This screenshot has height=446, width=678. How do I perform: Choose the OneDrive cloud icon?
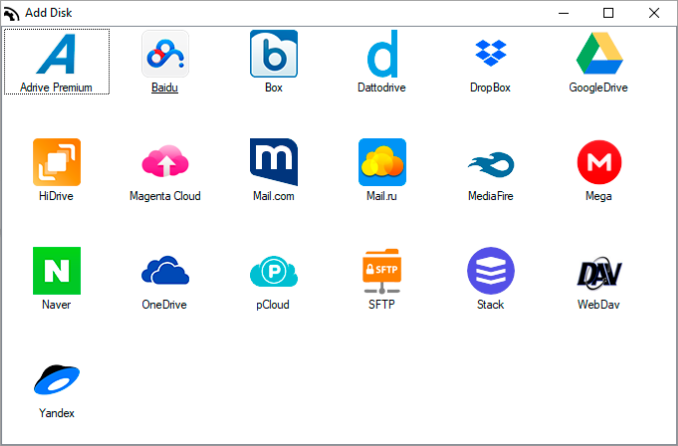(165, 270)
